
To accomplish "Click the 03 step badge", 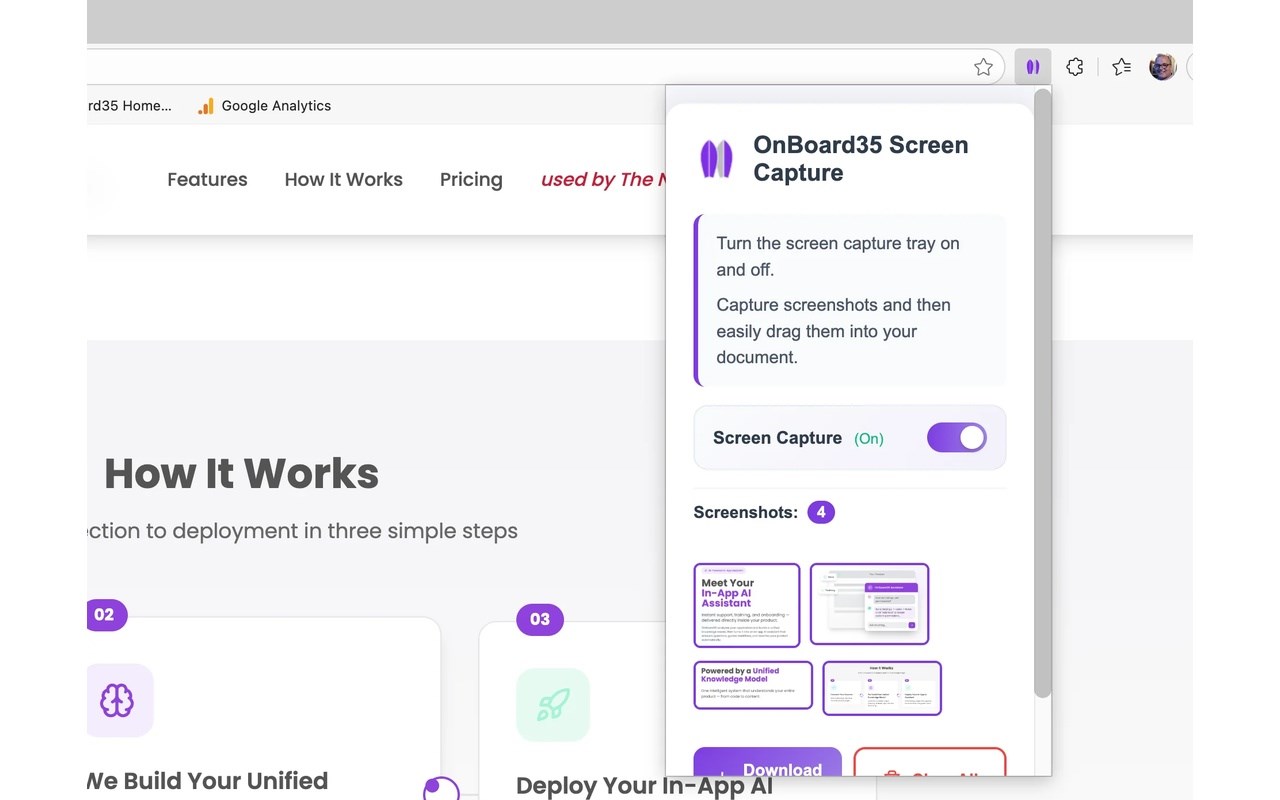I will 540,619.
